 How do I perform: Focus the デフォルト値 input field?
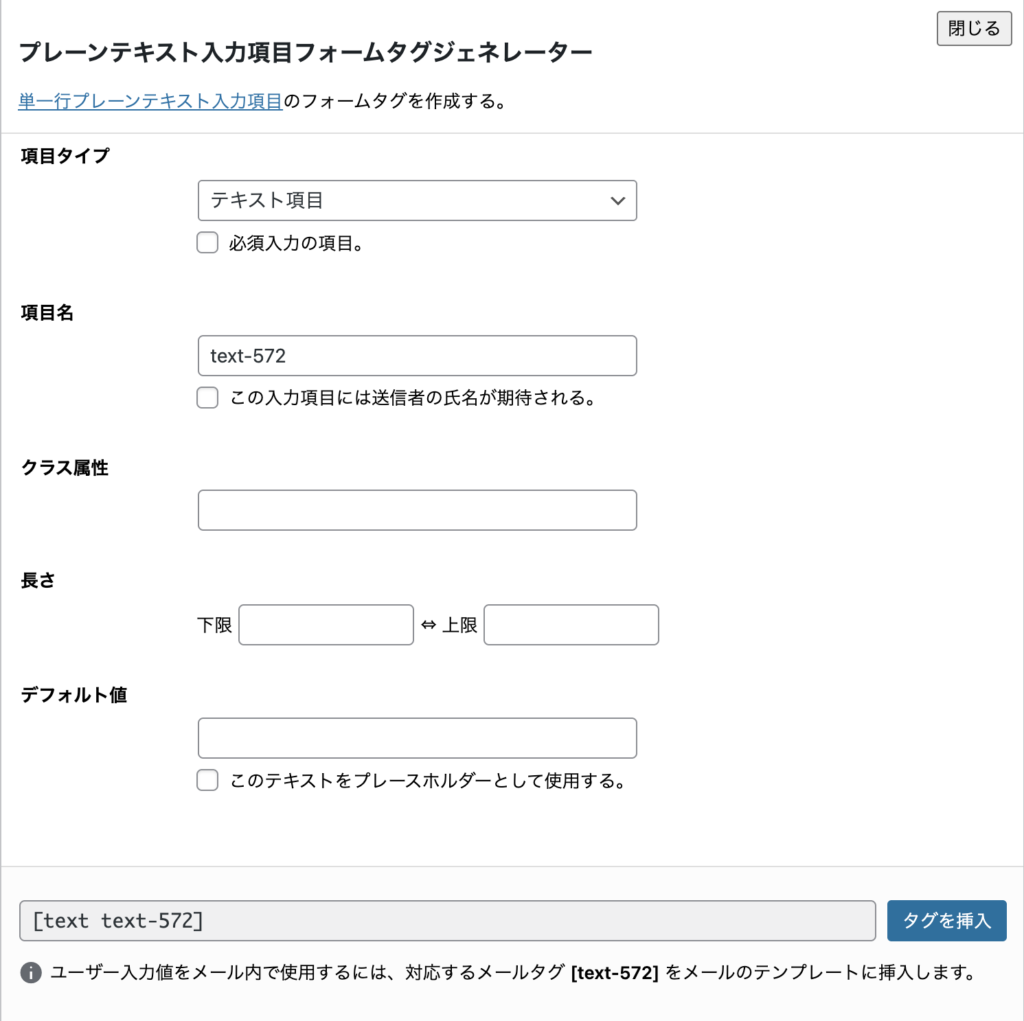(417, 738)
